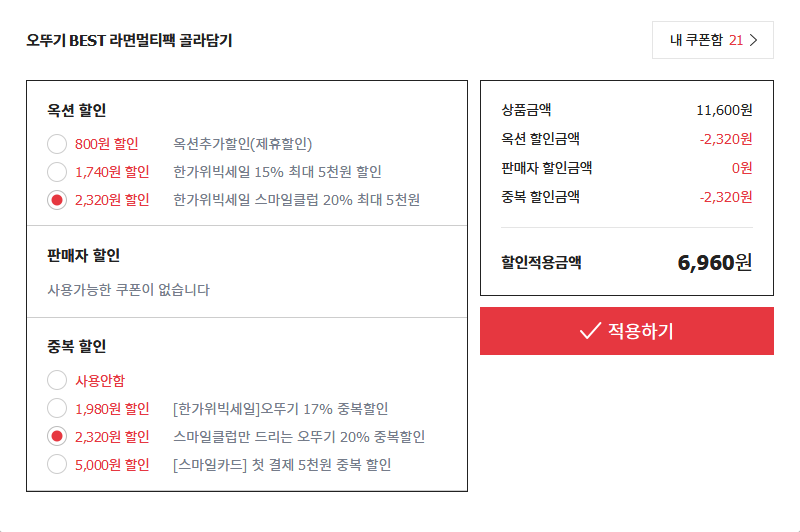Click 스마일클럽만 드리는 오뚜기 20% 중복할인 label
Viewport: 800px width, 532px height.
[299, 437]
